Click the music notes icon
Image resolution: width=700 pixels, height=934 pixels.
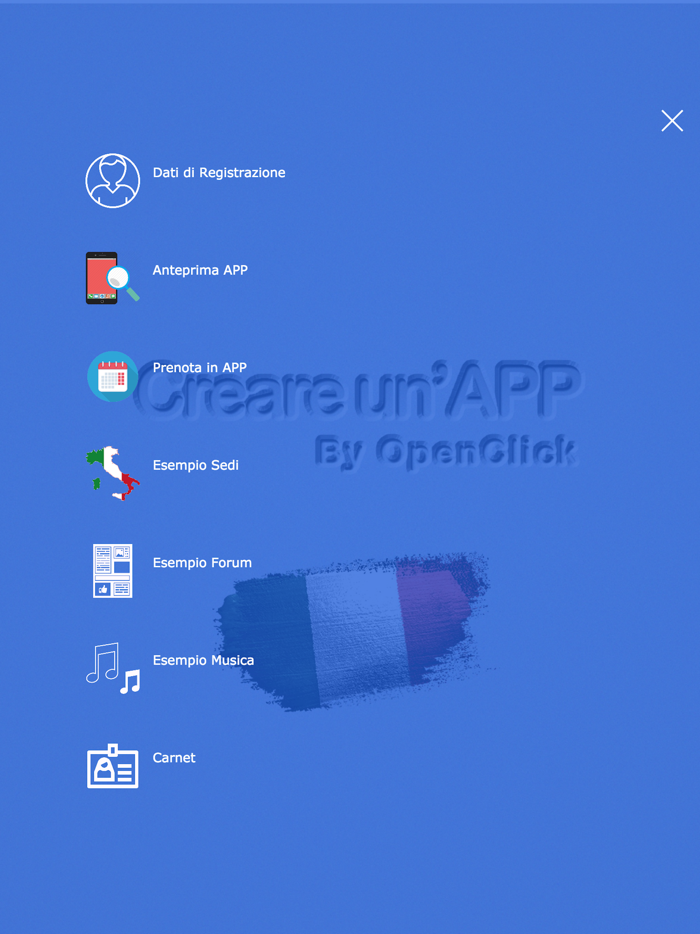(x=113, y=668)
